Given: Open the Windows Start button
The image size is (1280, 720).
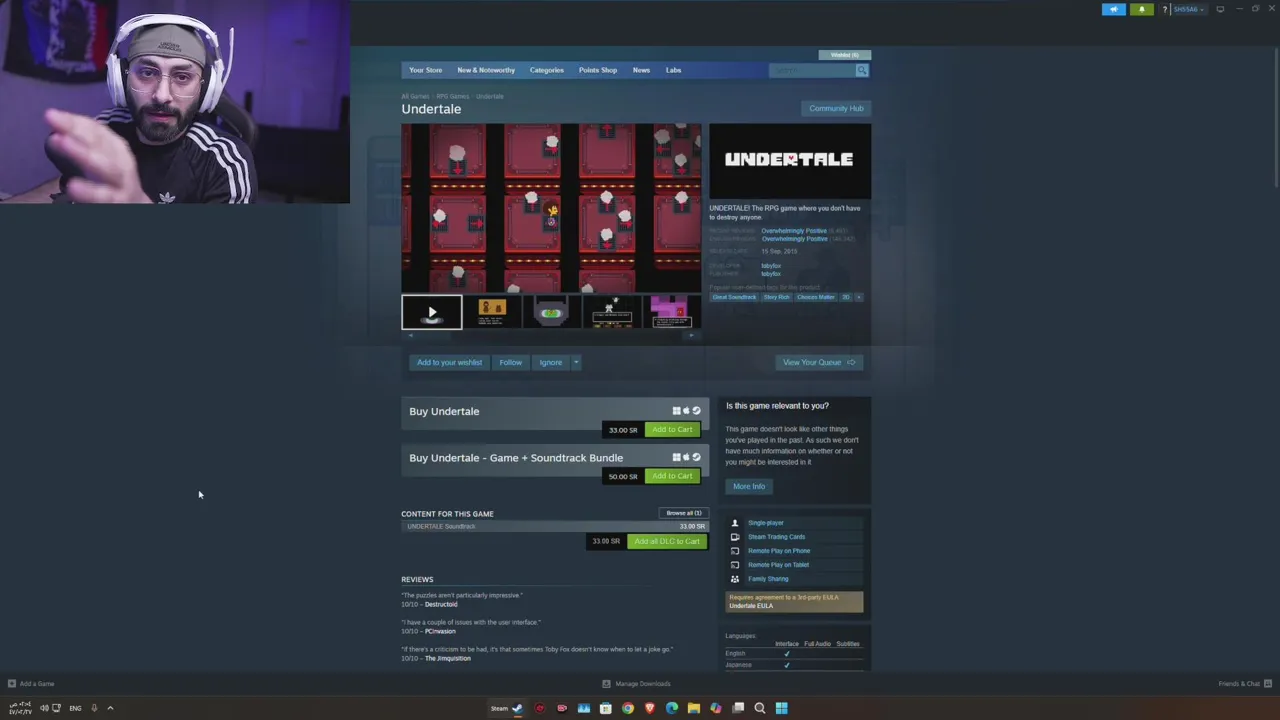Looking at the screenshot, I should tap(782, 708).
